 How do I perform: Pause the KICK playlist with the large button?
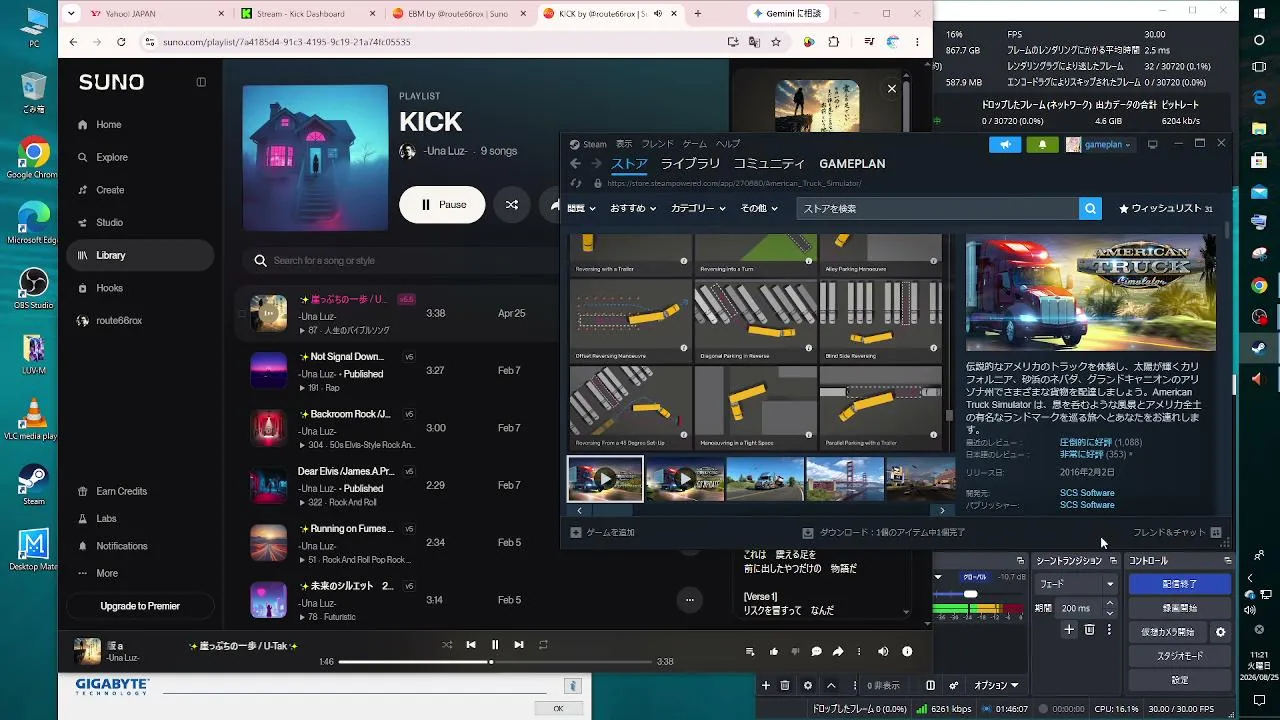[442, 205]
